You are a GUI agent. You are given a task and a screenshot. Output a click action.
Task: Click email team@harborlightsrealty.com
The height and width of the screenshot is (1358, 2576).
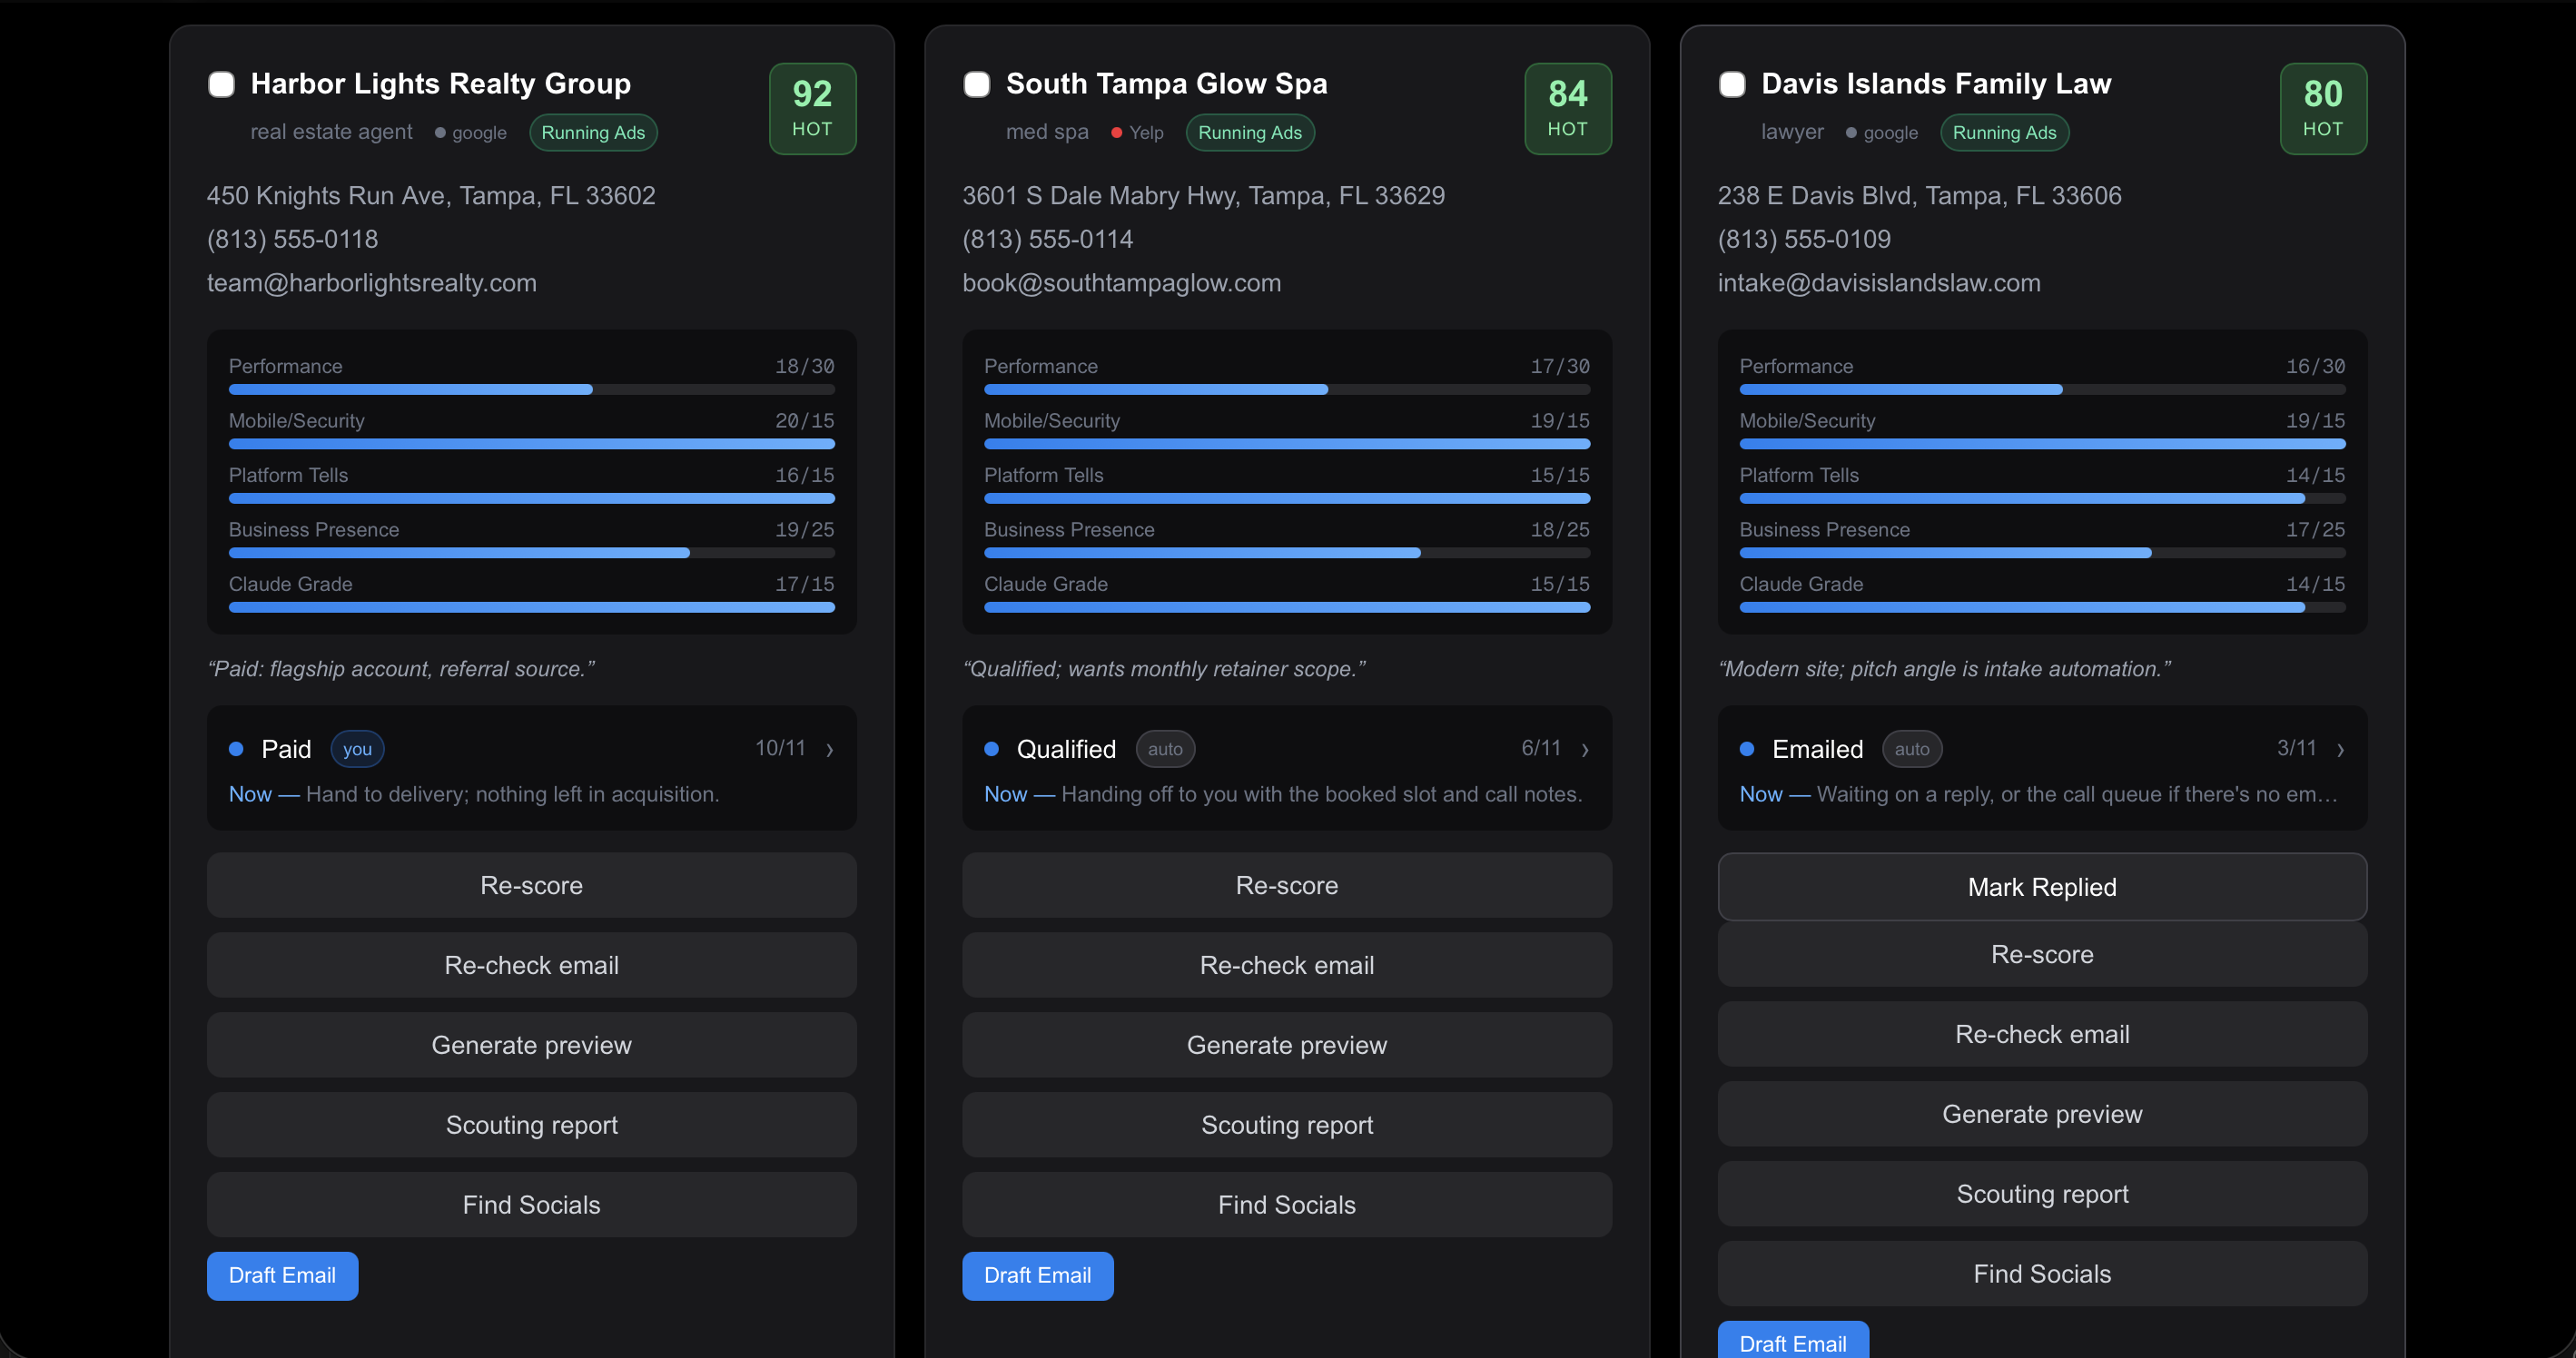click(x=372, y=283)
